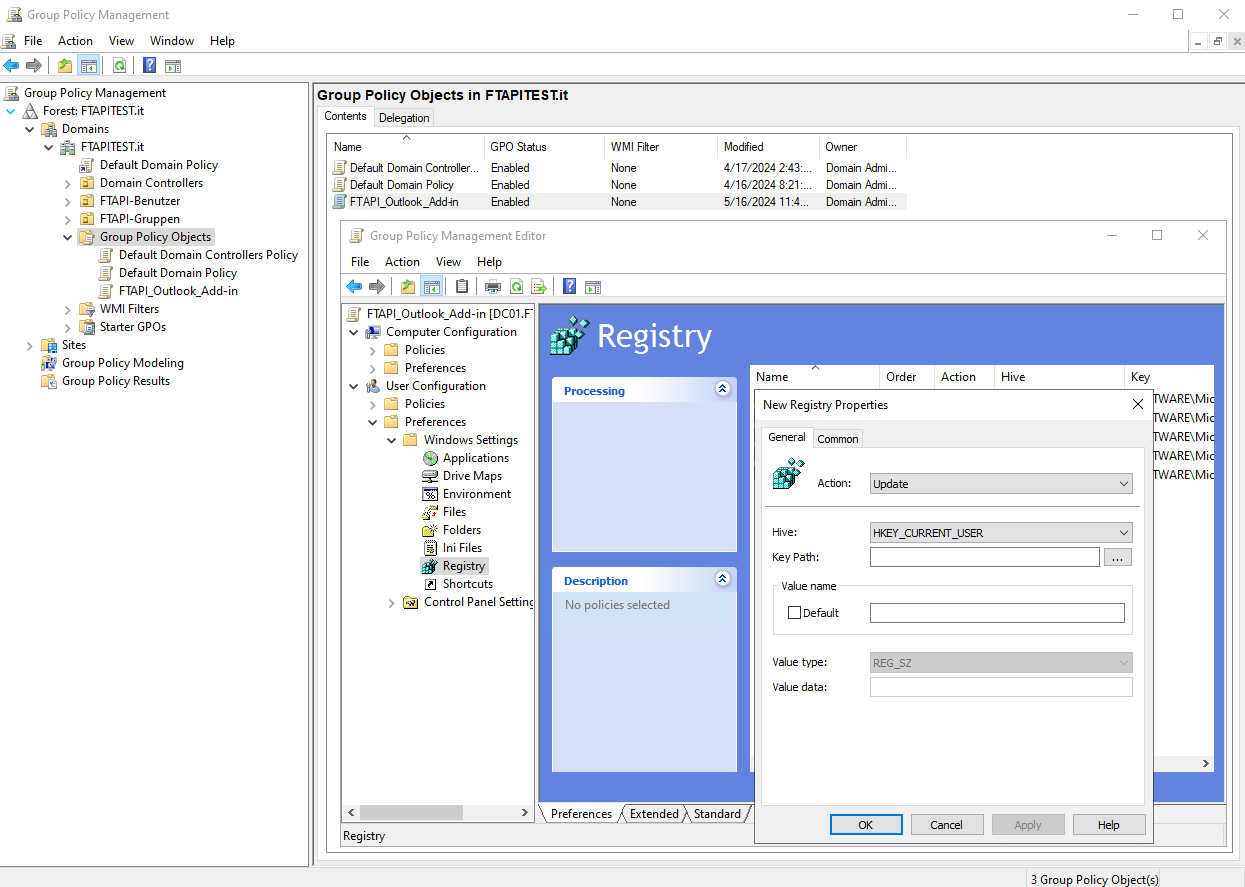Click Forward arrow in main Group Policy Management toolbar
This screenshot has height=887, width=1245.
(x=34, y=66)
